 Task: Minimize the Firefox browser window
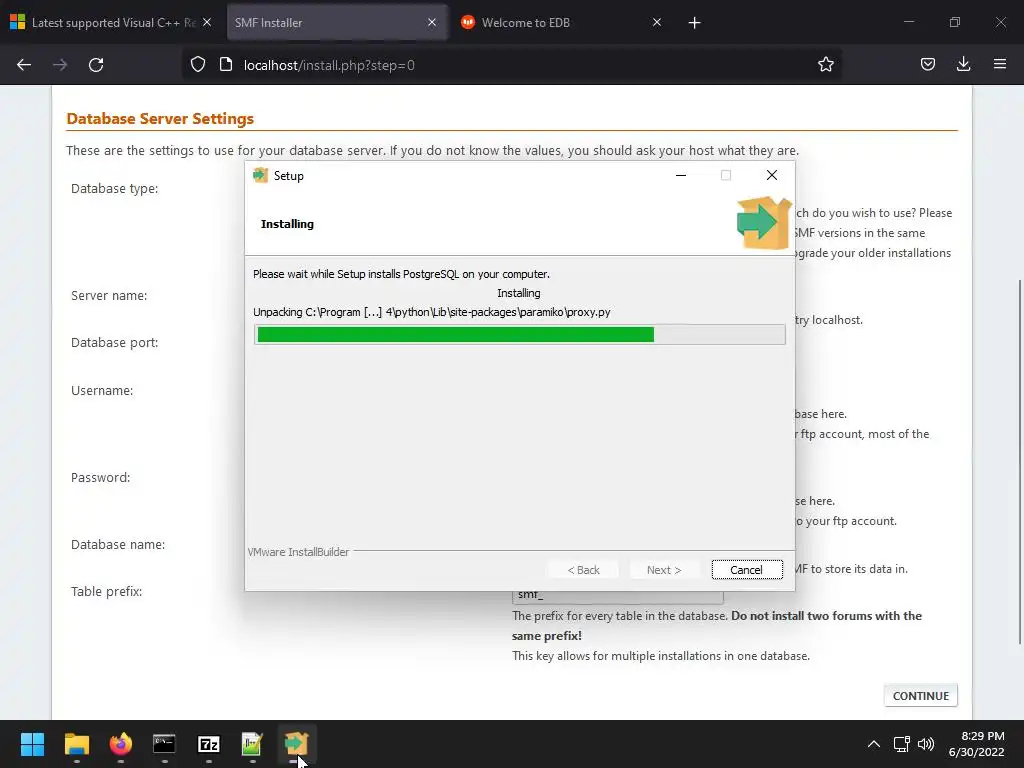point(908,22)
